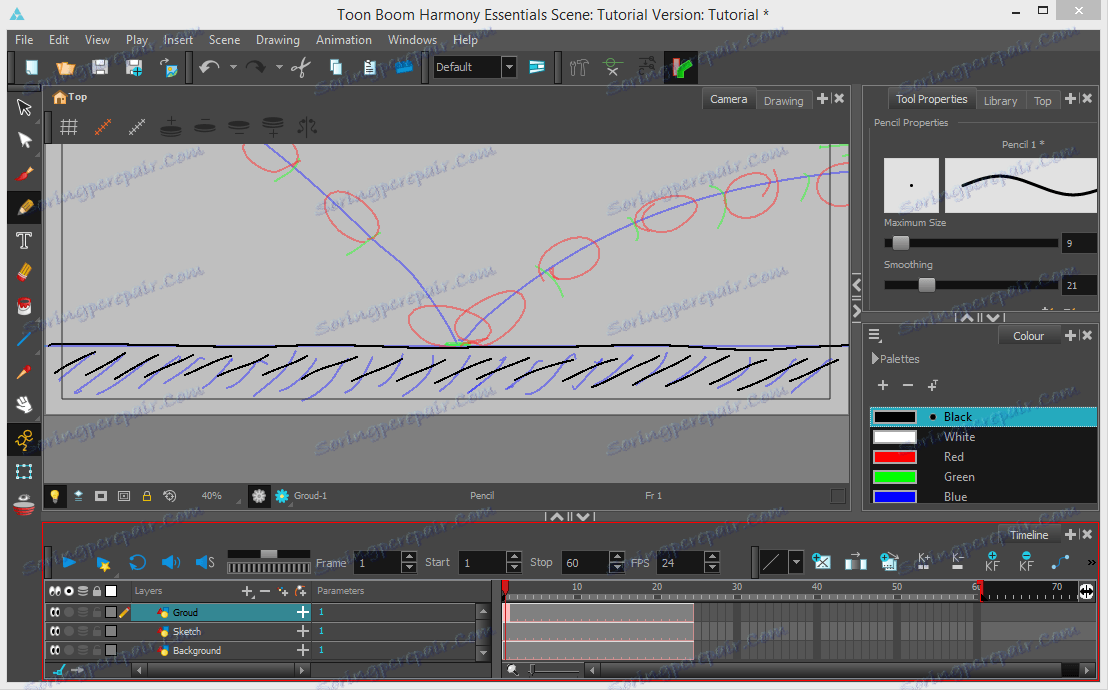Show the grid in Camera view
Image resolution: width=1108 pixels, height=690 pixels.
tap(69, 127)
